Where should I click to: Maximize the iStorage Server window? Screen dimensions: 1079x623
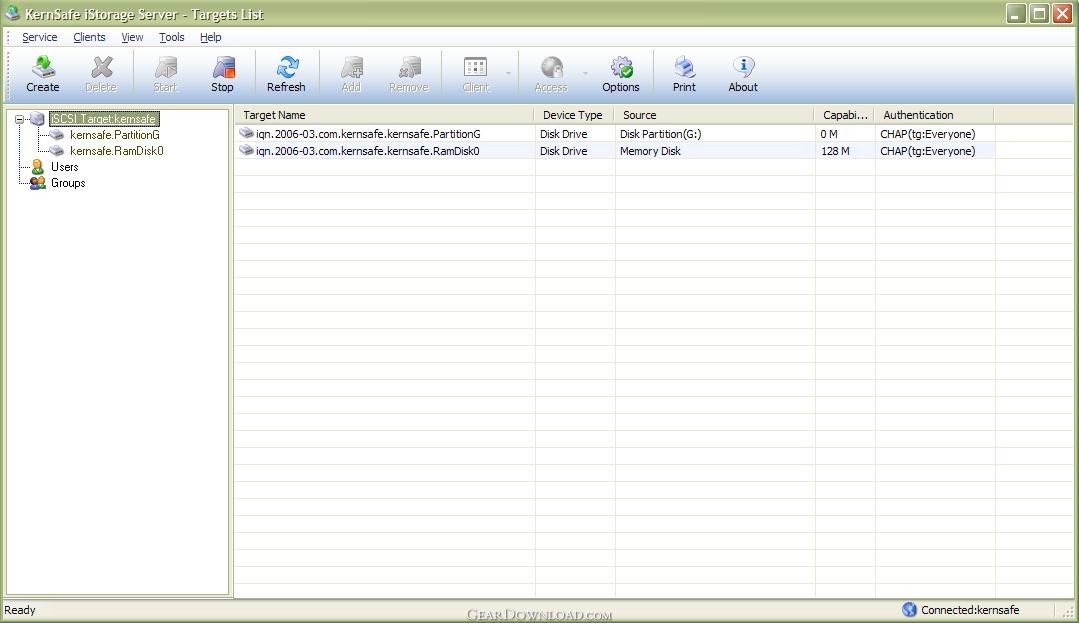[1040, 14]
